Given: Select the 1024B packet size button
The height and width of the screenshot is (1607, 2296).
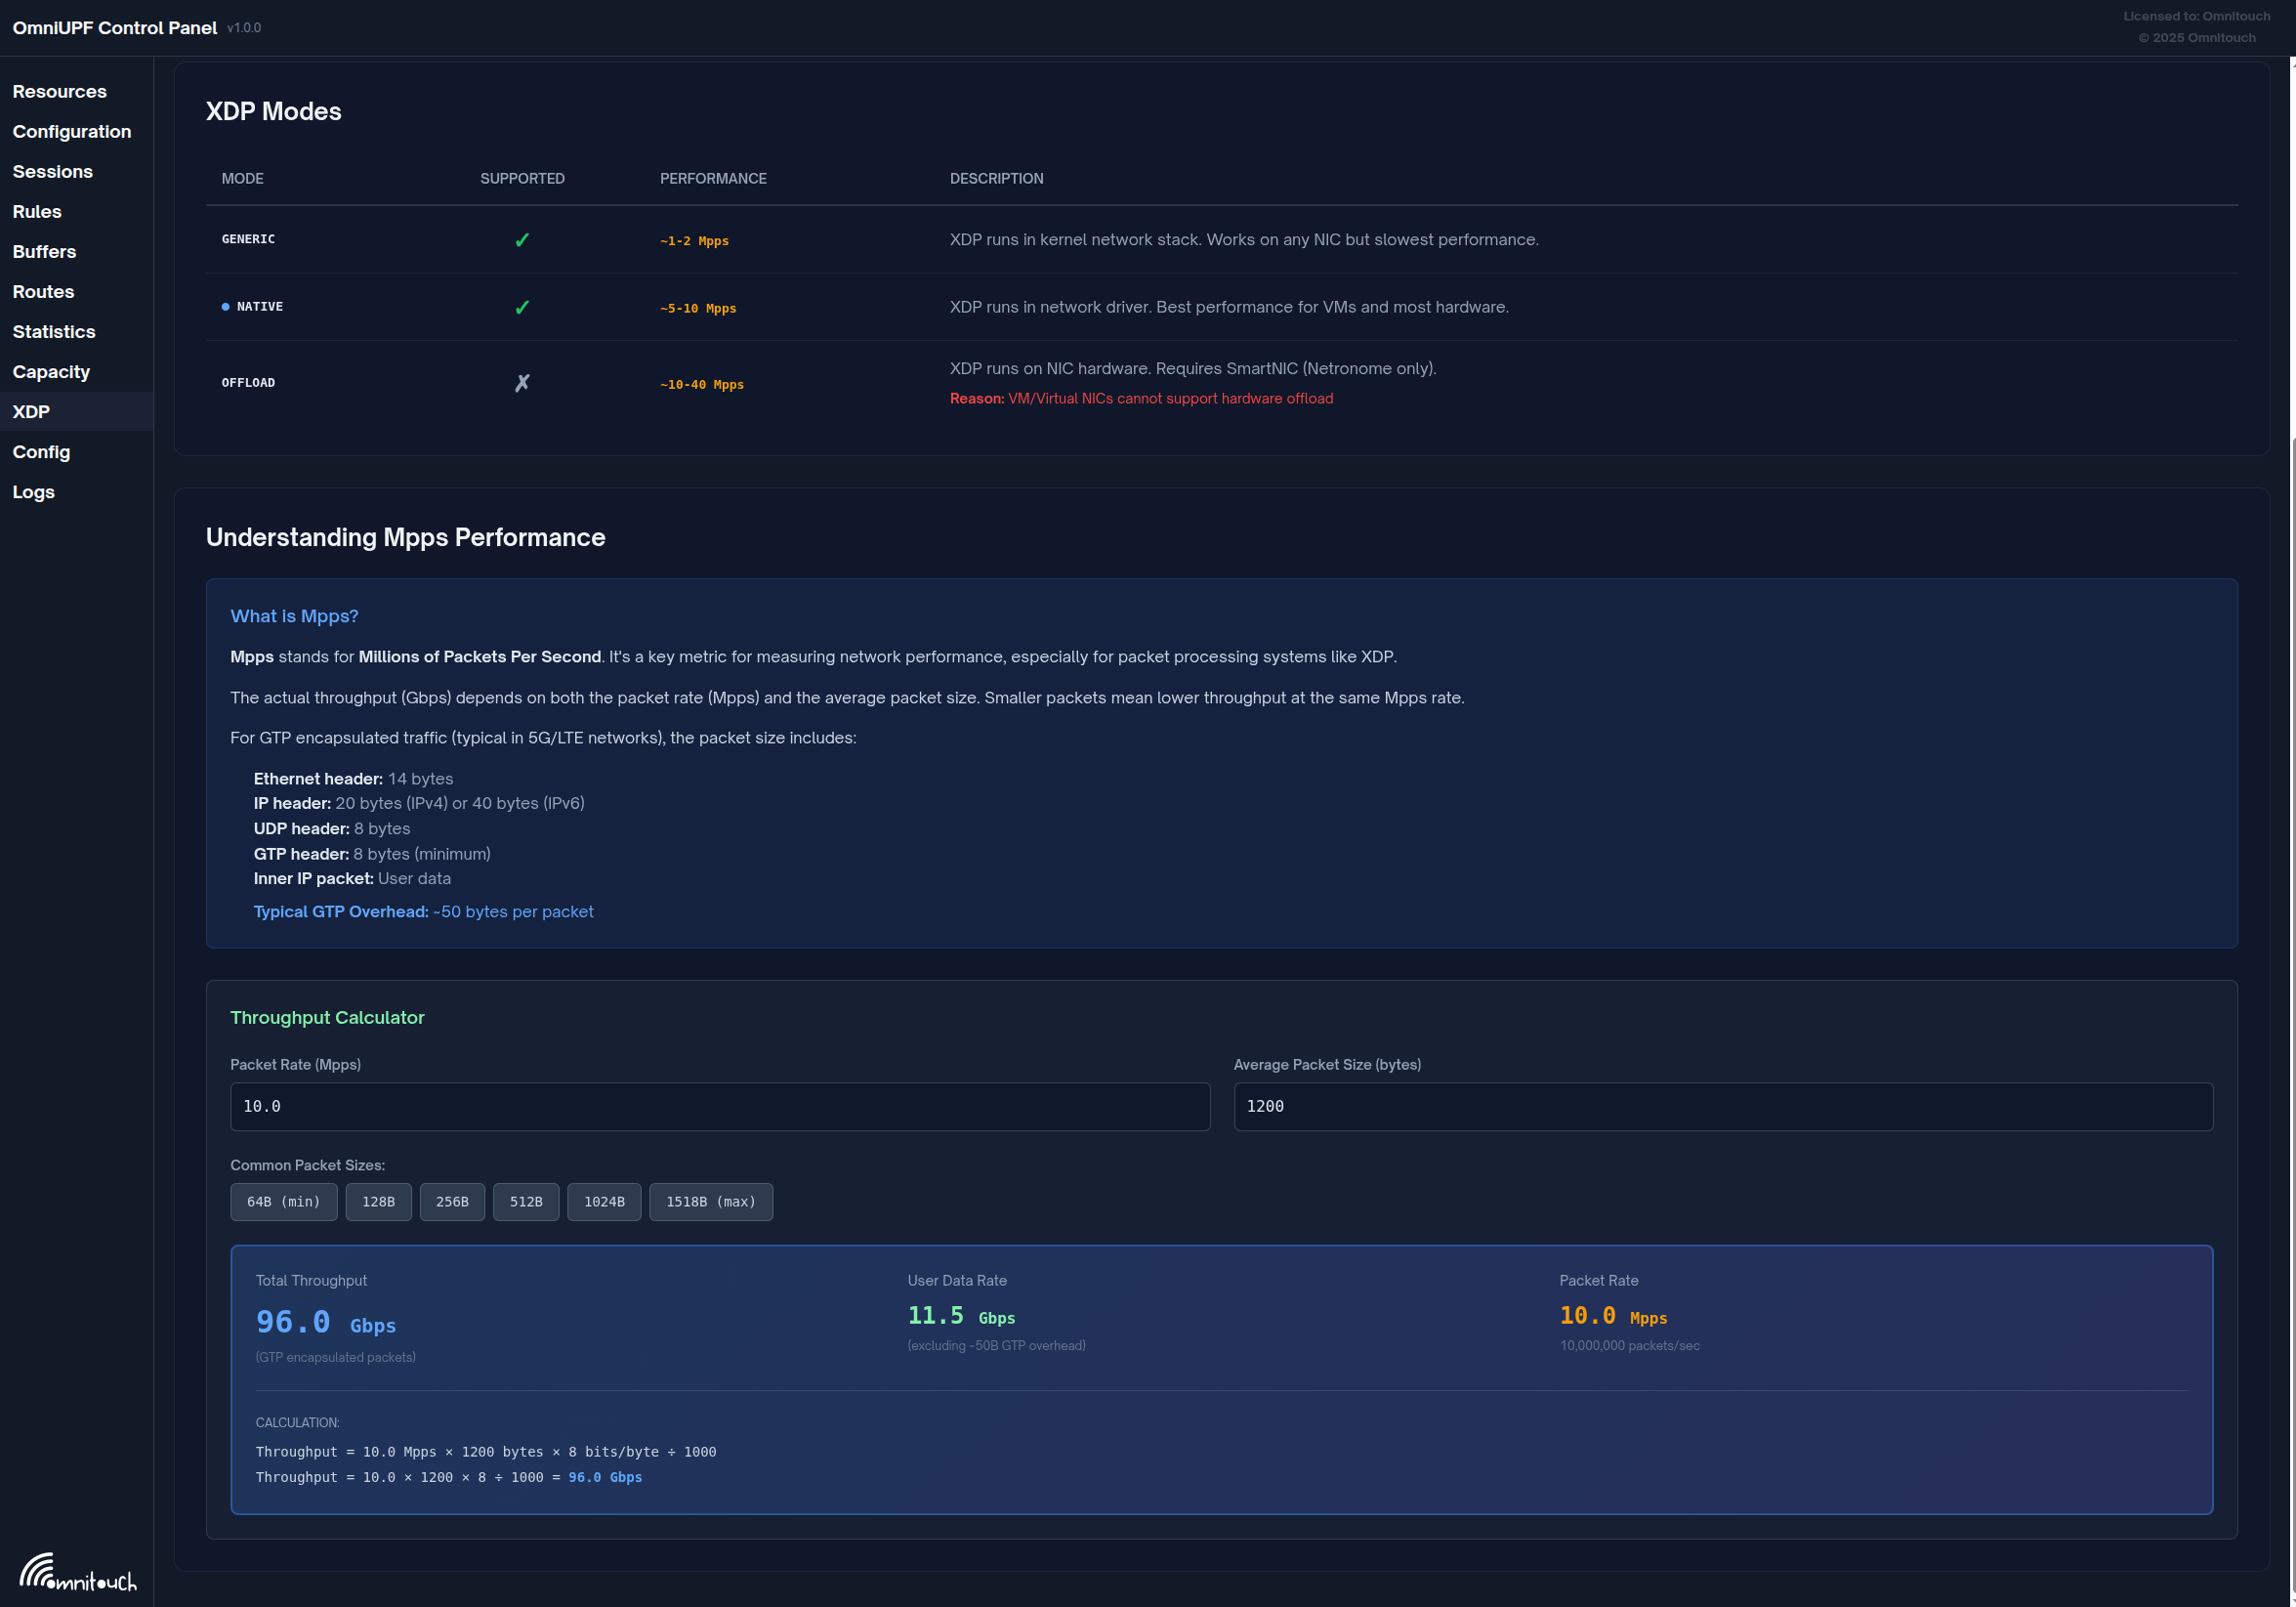Looking at the screenshot, I should (x=604, y=1201).
